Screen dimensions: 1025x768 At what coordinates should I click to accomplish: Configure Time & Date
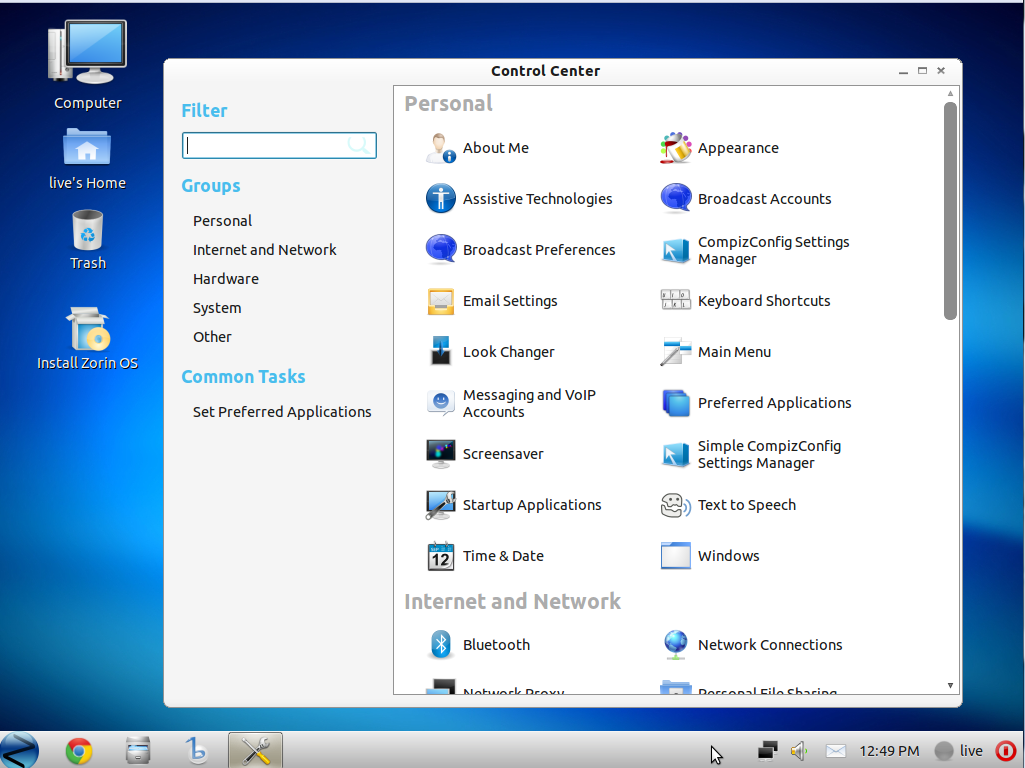pyautogui.click(x=503, y=556)
